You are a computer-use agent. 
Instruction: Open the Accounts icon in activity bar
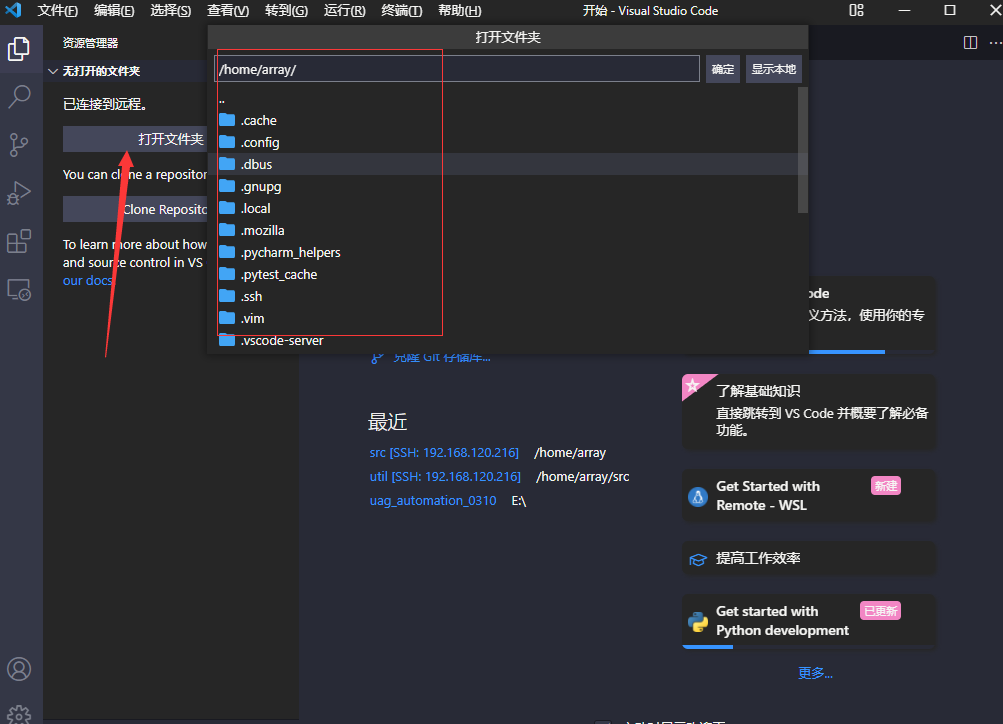pos(19,669)
